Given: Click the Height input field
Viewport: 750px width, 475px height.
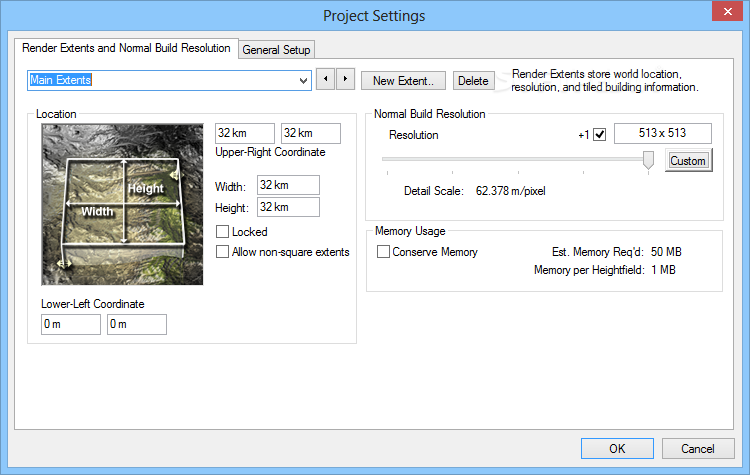Looking at the screenshot, I should coord(288,207).
